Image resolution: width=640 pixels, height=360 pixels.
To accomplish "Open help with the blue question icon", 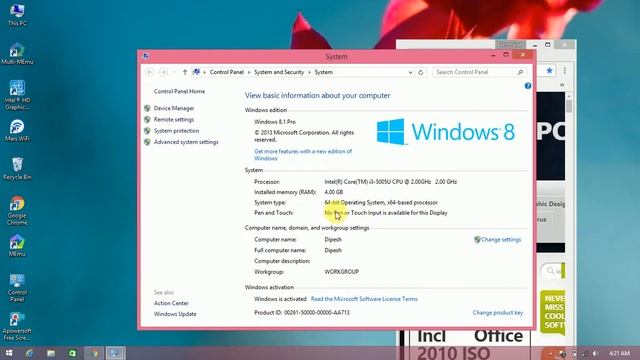I will [528, 86].
